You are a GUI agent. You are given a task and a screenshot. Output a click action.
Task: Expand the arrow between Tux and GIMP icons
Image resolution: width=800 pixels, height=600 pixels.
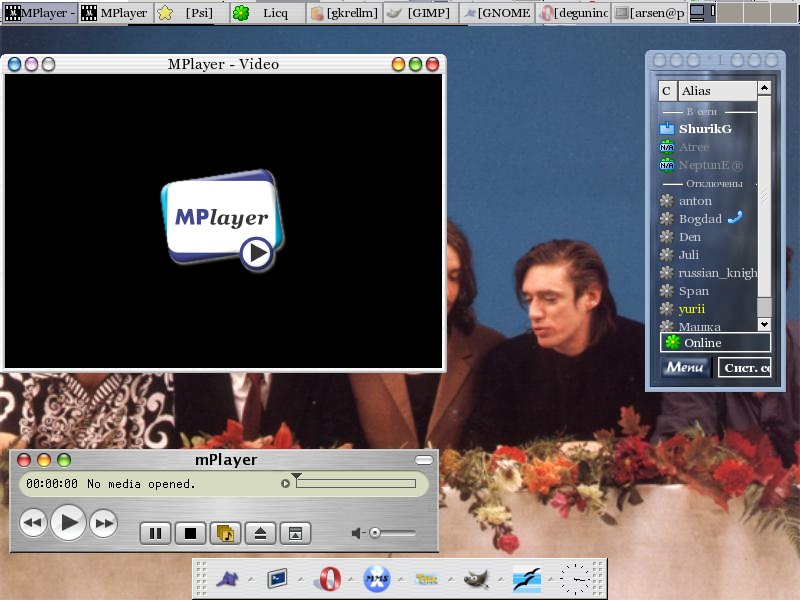[x=451, y=580]
